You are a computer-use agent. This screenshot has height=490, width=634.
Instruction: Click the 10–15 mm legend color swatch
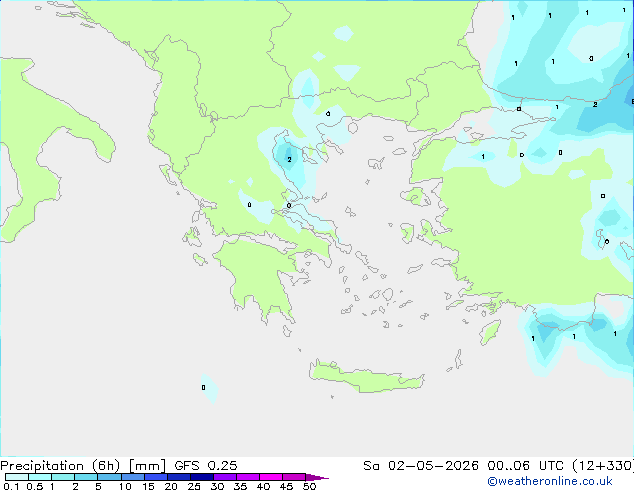tap(132, 477)
